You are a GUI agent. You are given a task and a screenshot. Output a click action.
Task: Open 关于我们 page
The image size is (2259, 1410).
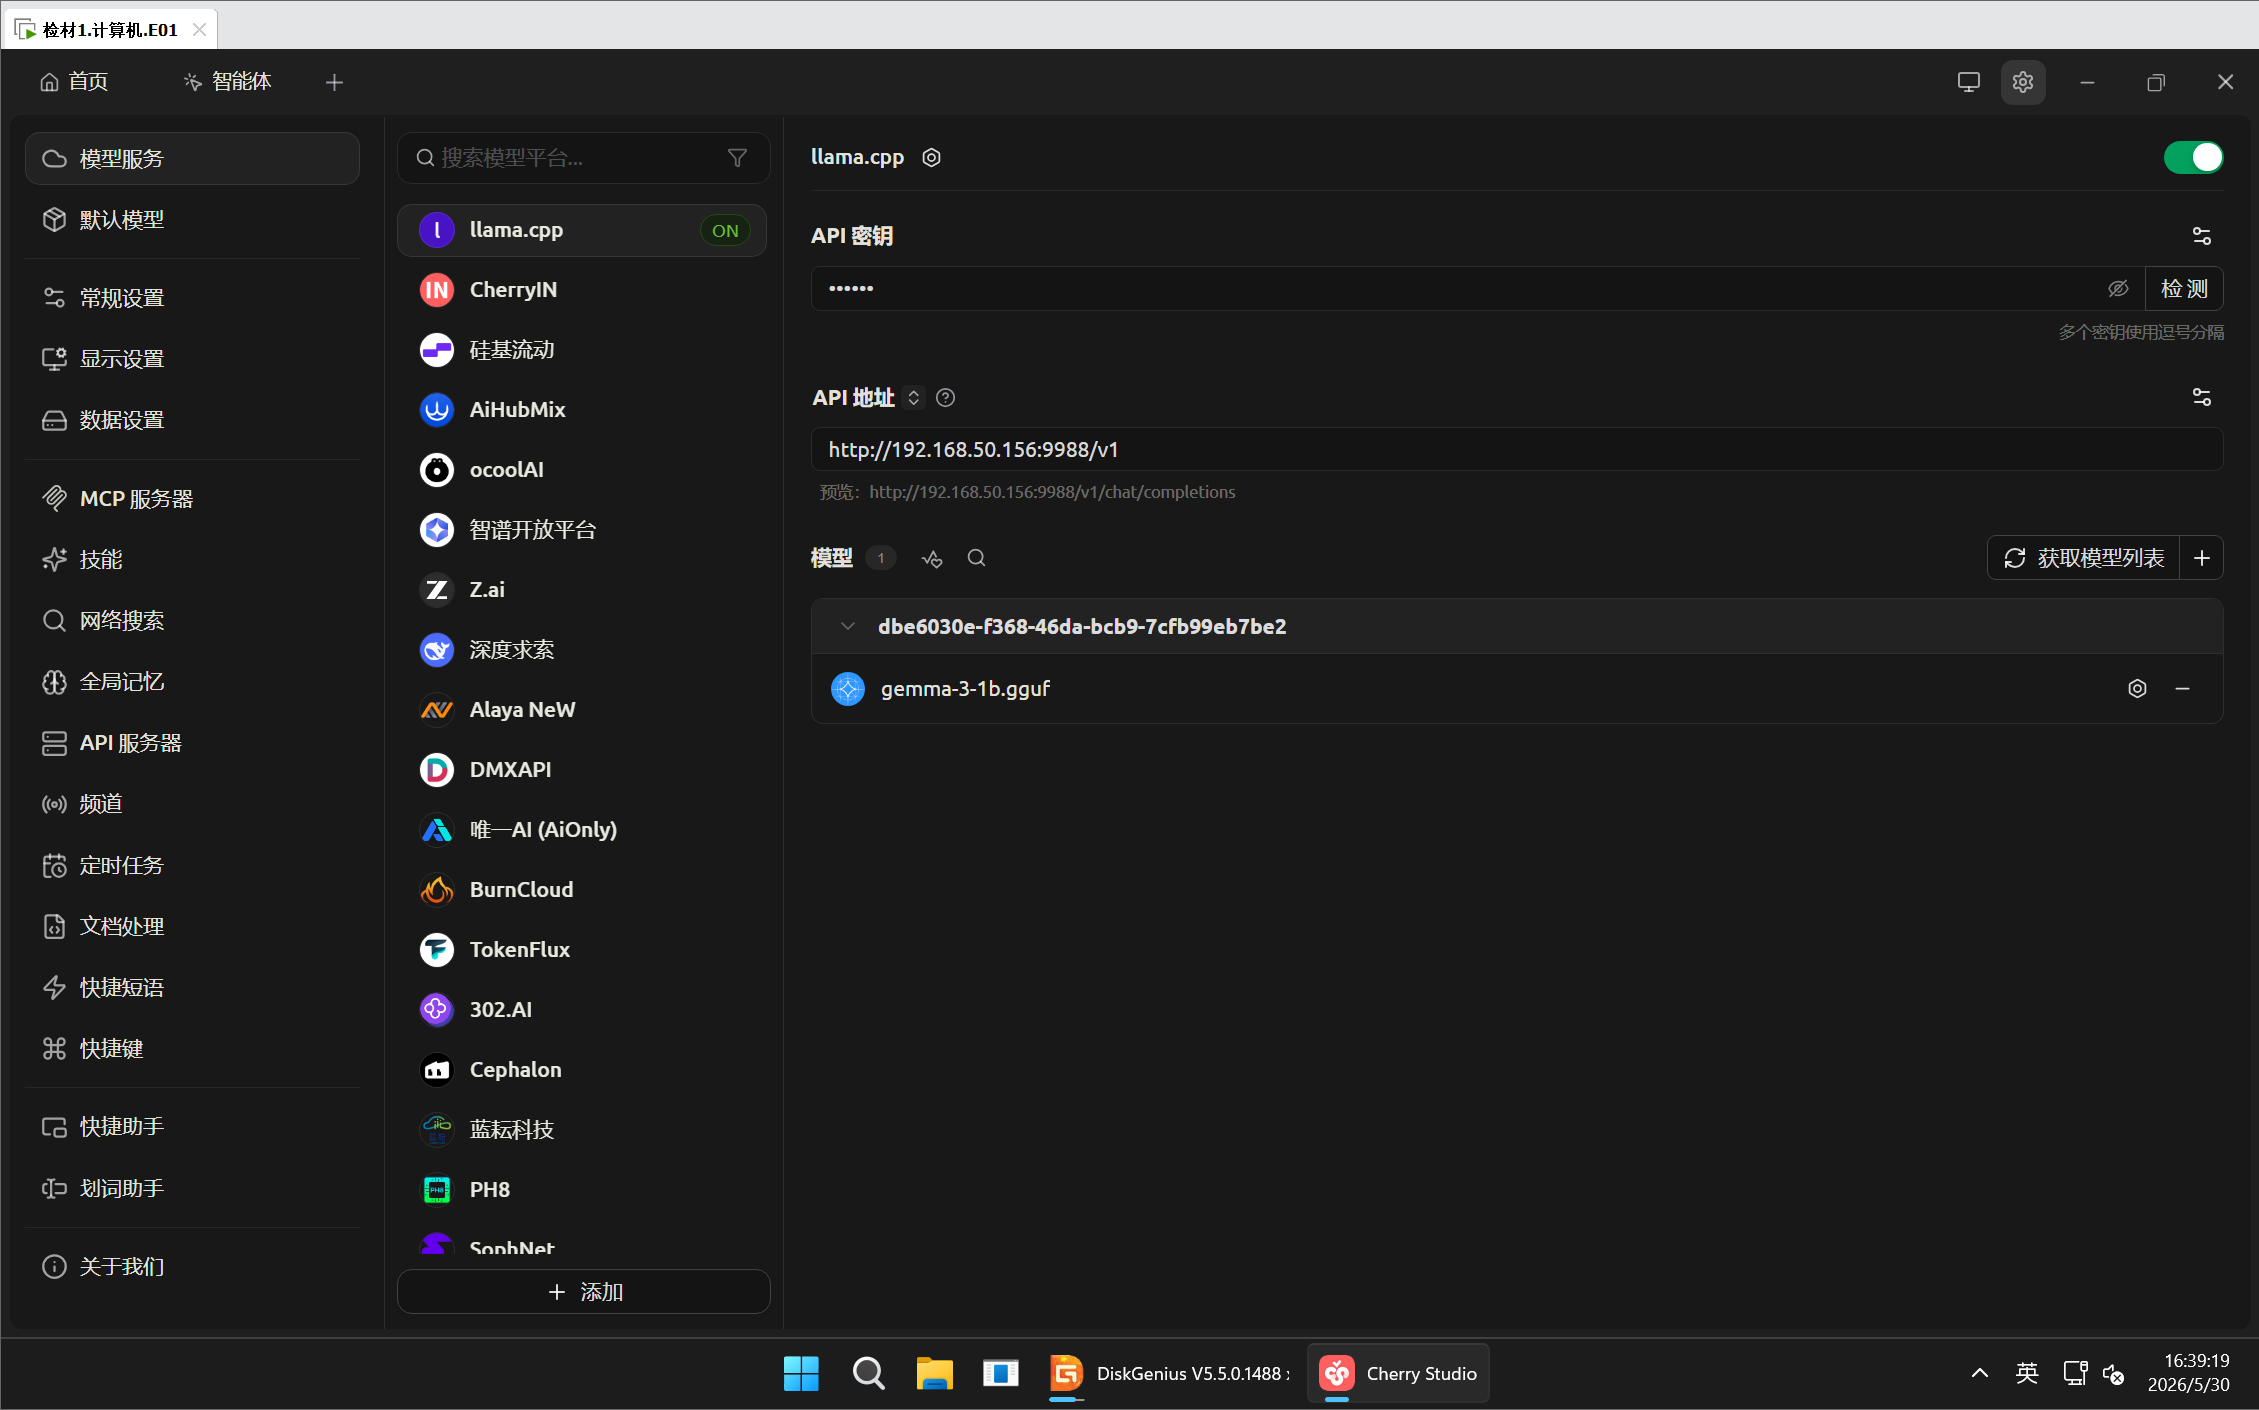pos(192,1267)
